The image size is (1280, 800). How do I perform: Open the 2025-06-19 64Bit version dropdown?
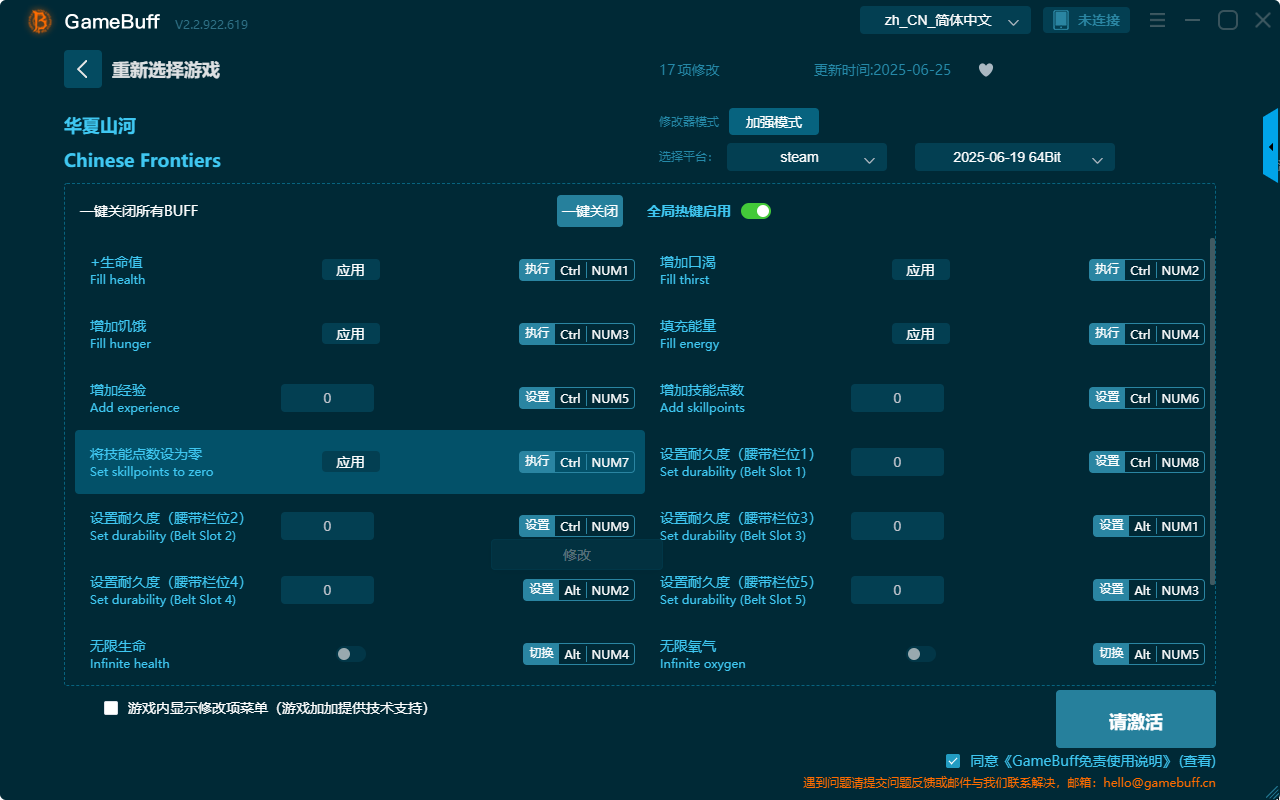pyautogui.click(x=1014, y=157)
